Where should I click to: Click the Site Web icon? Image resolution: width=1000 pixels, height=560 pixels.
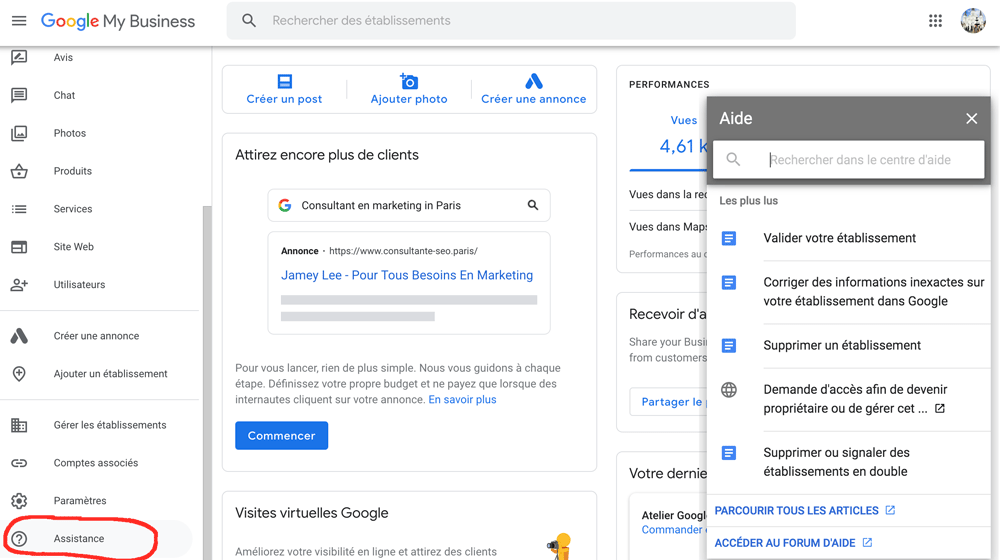point(19,247)
